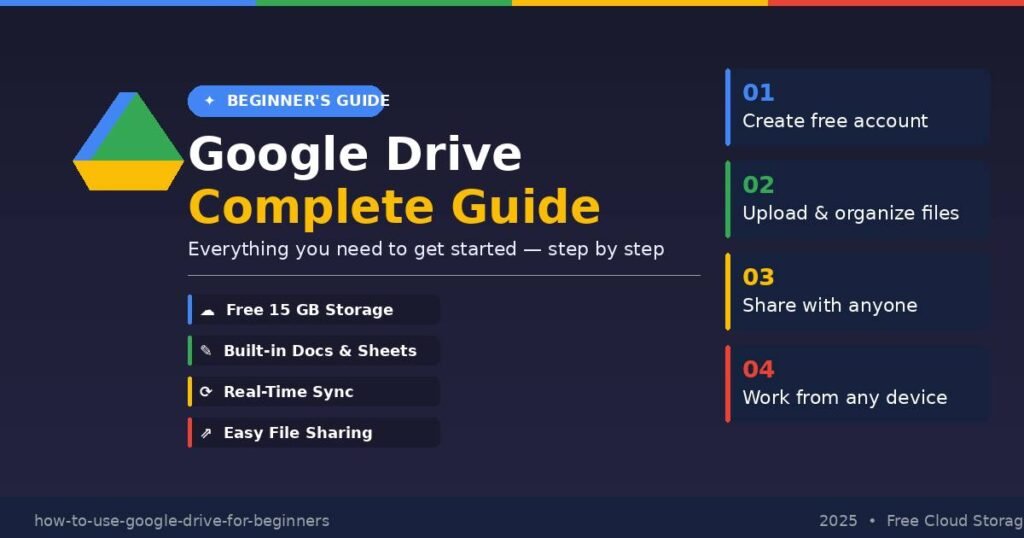1024x538 pixels.
Task: Click the sparkle icon in Beginner's Guide badge
Action: [209, 101]
